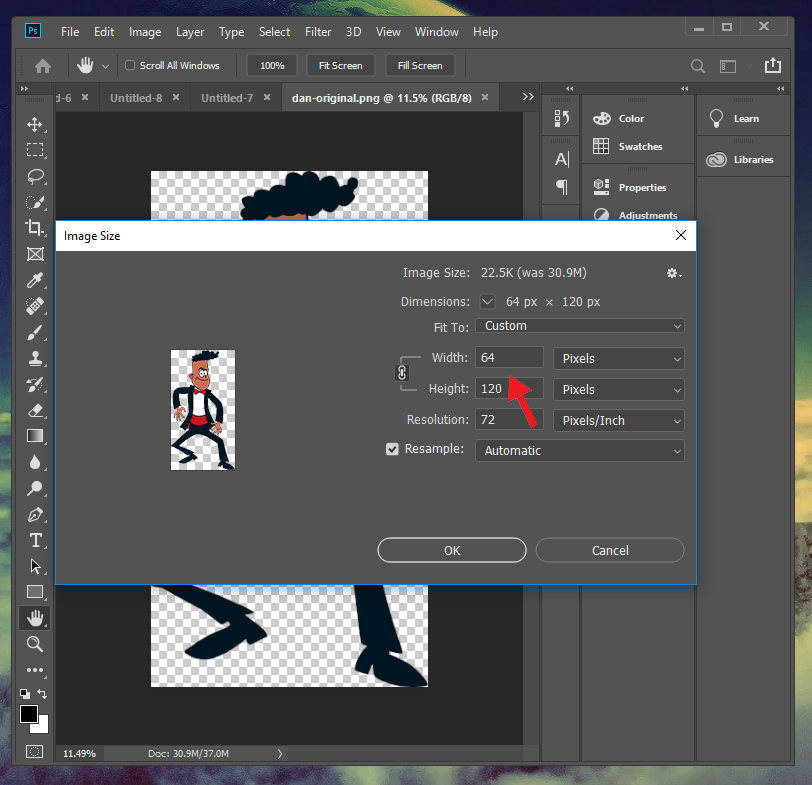Click Cancel in Image Size dialog
Image resolution: width=812 pixels, height=785 pixels.
pyautogui.click(x=610, y=550)
